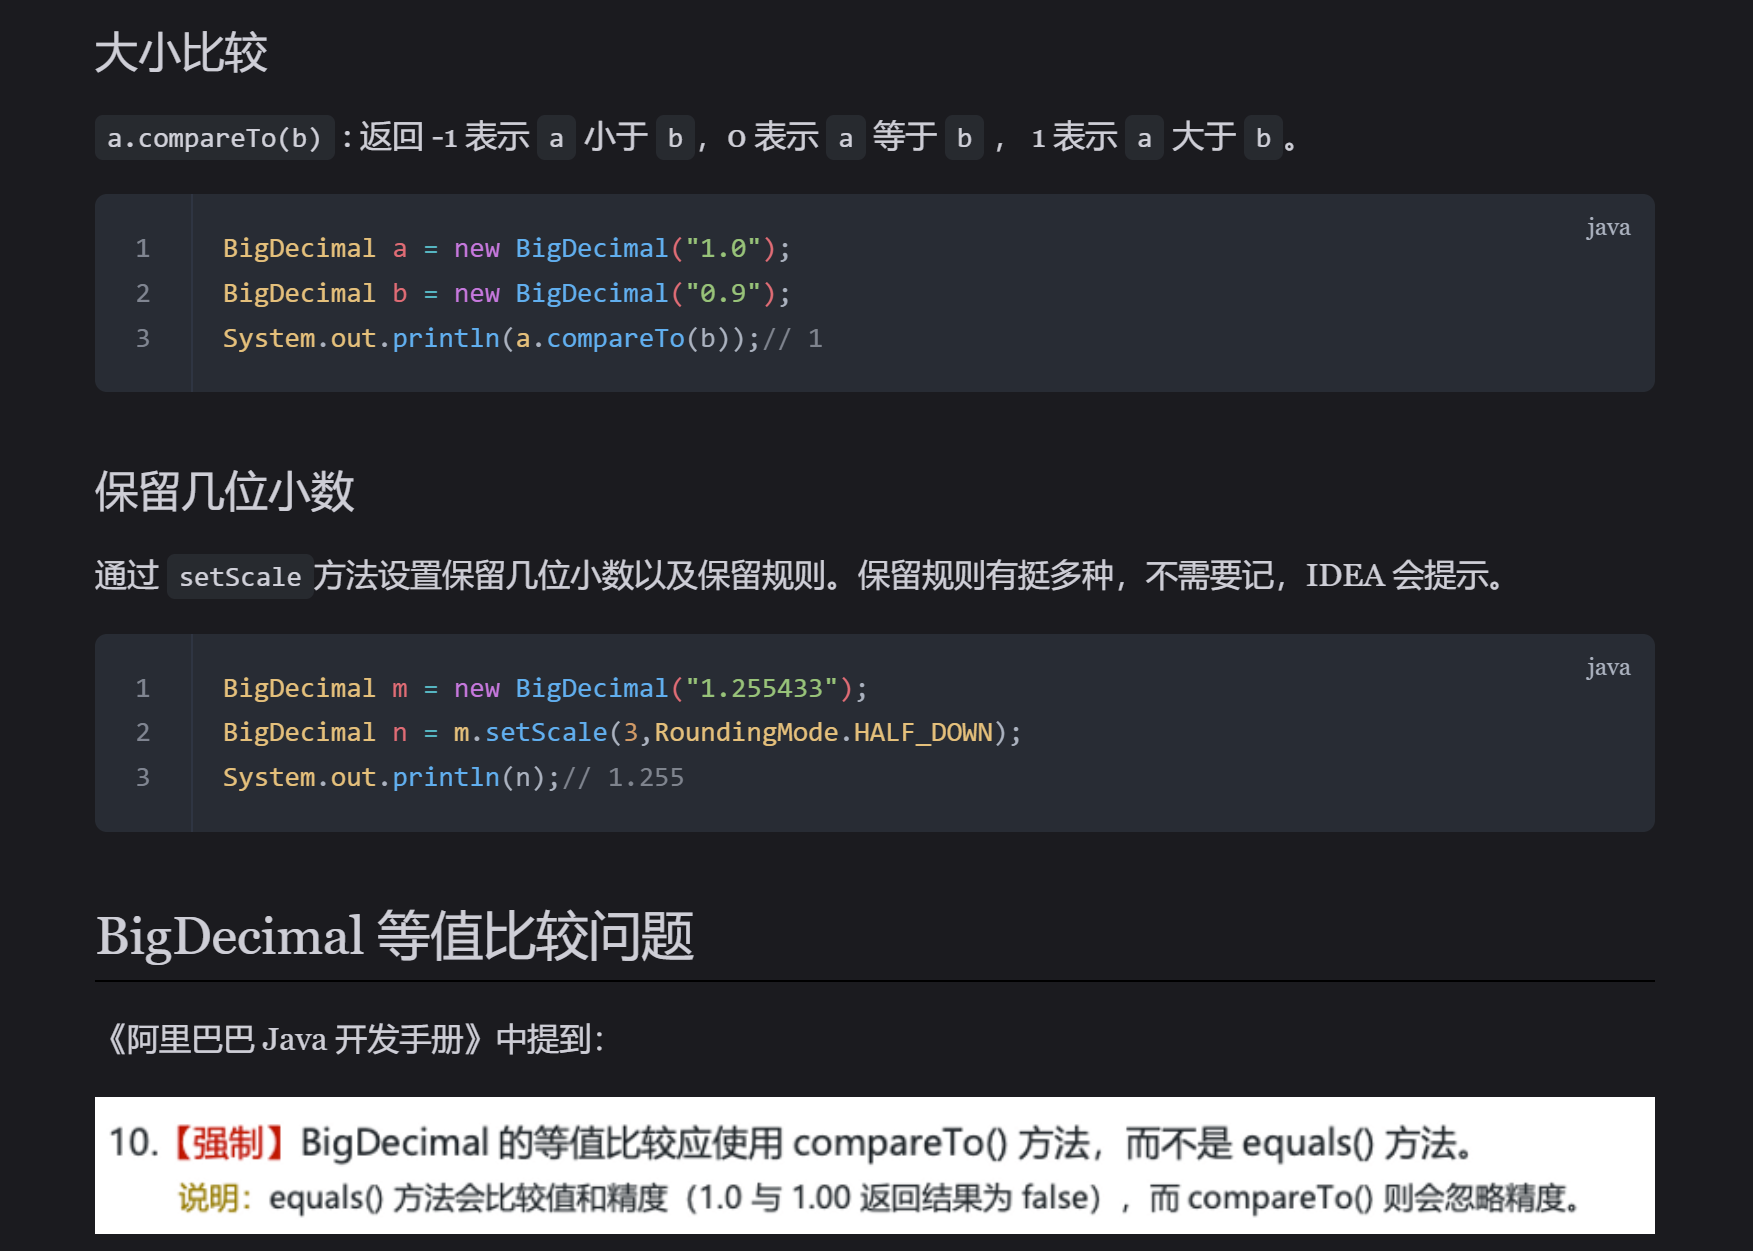Click RoundingMode.HALF_DOWN in the code
The height and width of the screenshot is (1251, 1753).
coord(823,732)
